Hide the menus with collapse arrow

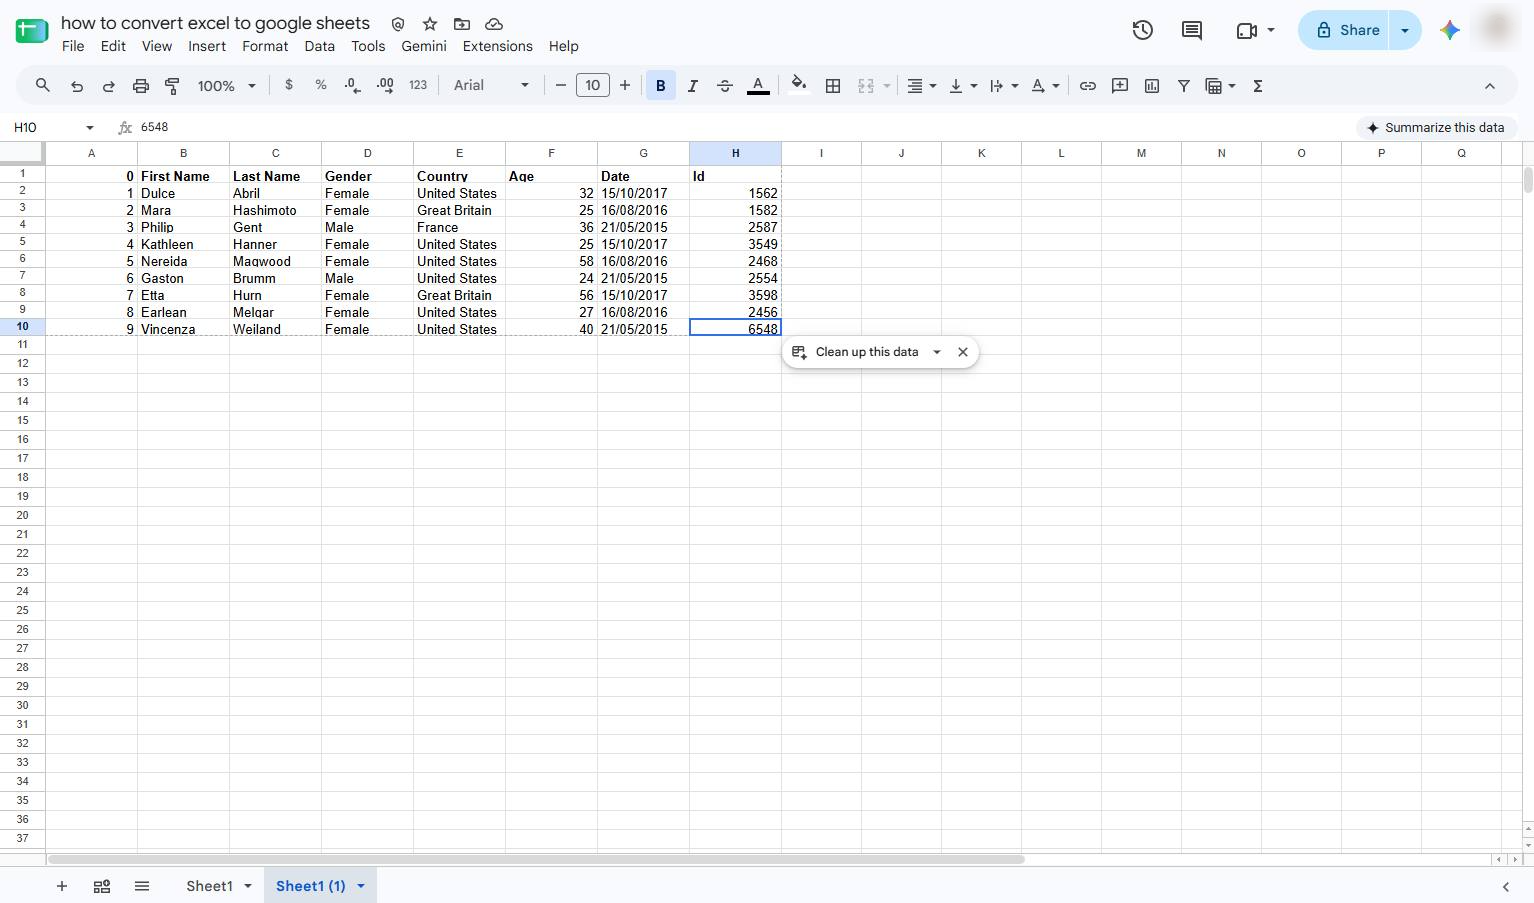pyautogui.click(x=1490, y=86)
